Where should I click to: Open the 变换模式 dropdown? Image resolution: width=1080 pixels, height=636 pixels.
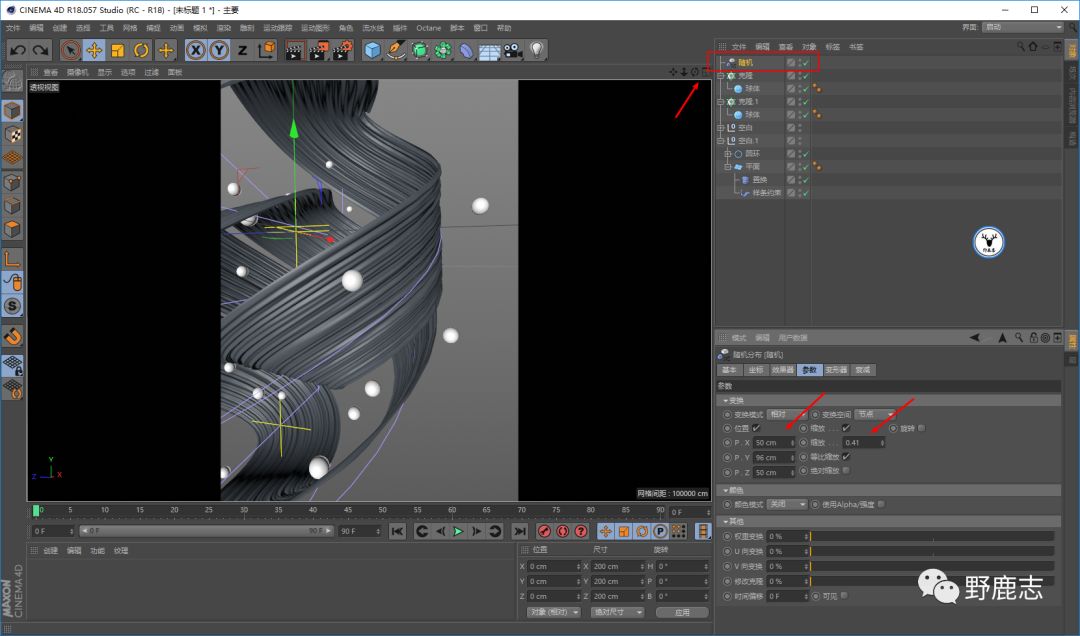pyautogui.click(x=788, y=414)
